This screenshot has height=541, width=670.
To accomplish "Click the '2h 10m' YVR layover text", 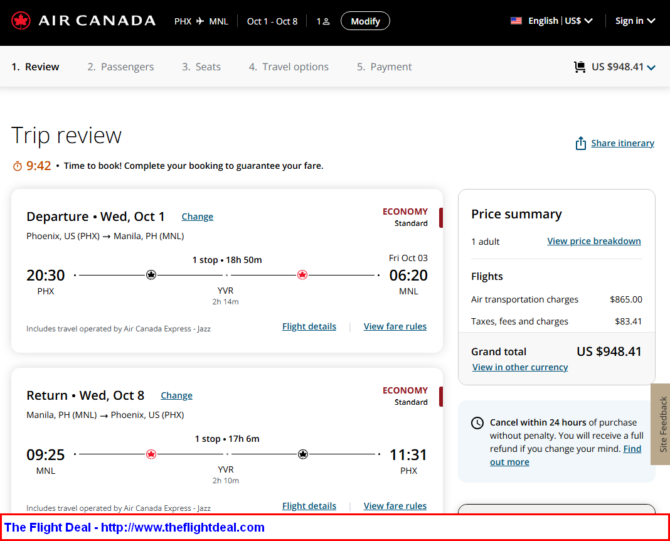I will click(226, 481).
